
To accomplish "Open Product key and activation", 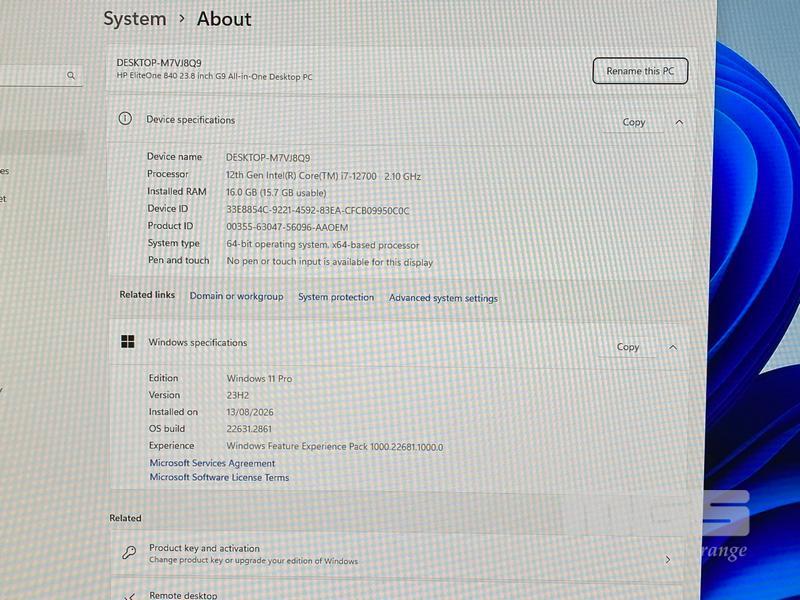I will point(397,554).
